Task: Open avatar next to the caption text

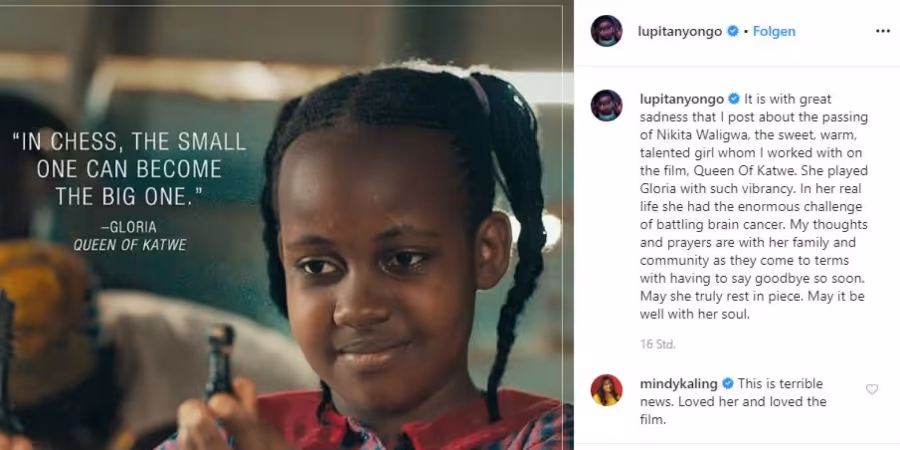Action: tap(606, 106)
